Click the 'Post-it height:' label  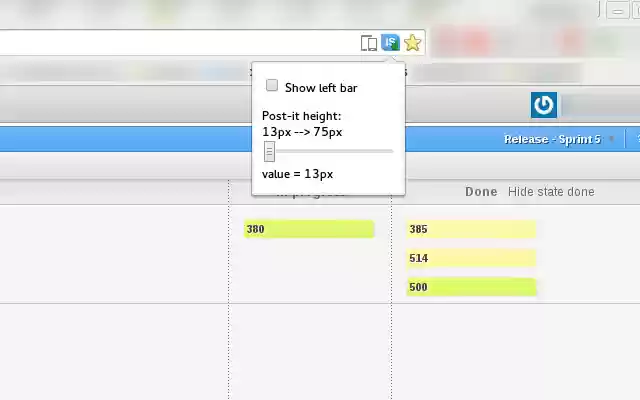point(302,116)
